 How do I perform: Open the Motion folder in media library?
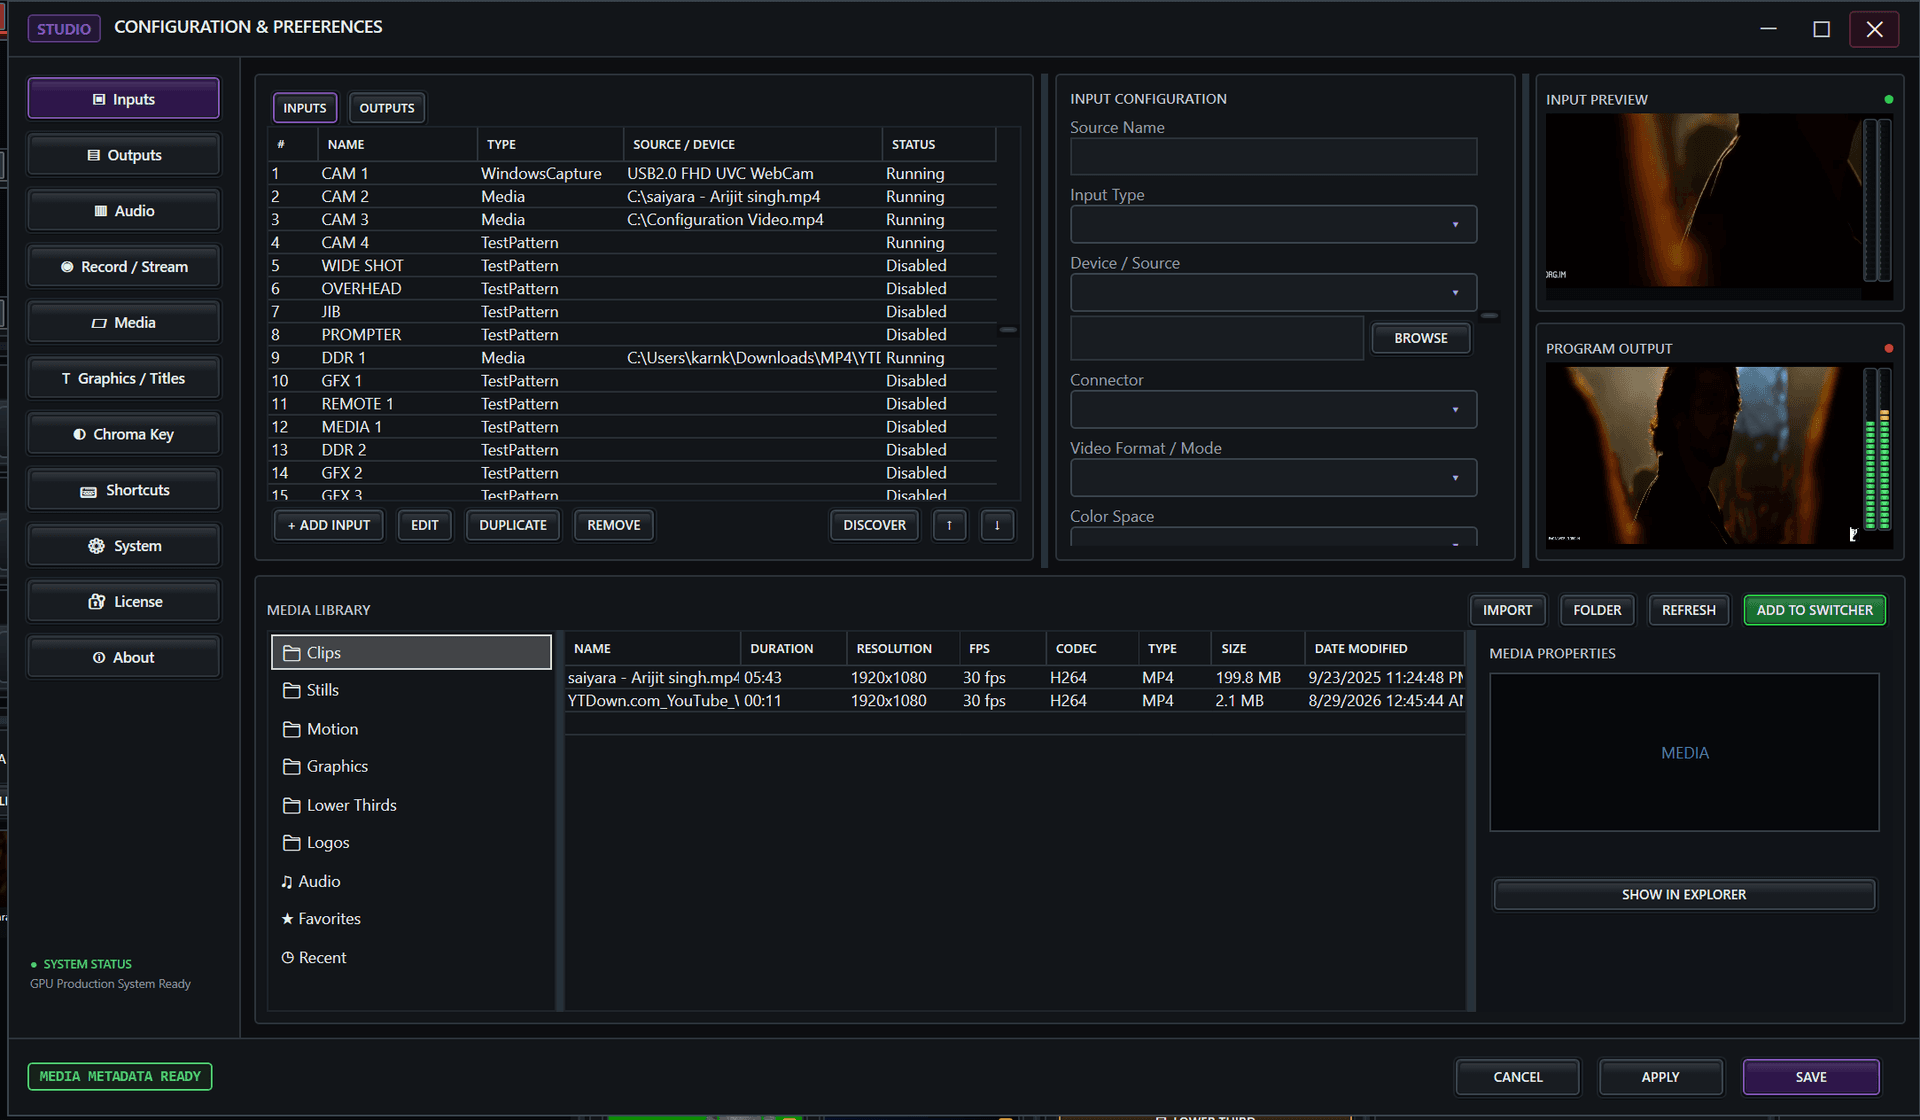411,729
